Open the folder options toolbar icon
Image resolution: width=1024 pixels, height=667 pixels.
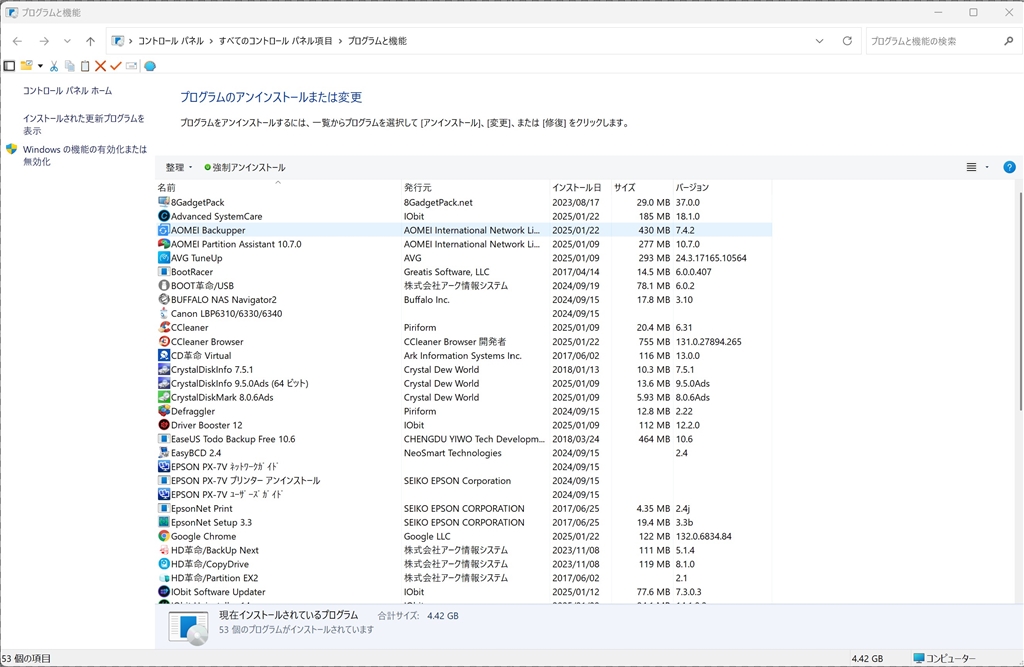[26, 66]
